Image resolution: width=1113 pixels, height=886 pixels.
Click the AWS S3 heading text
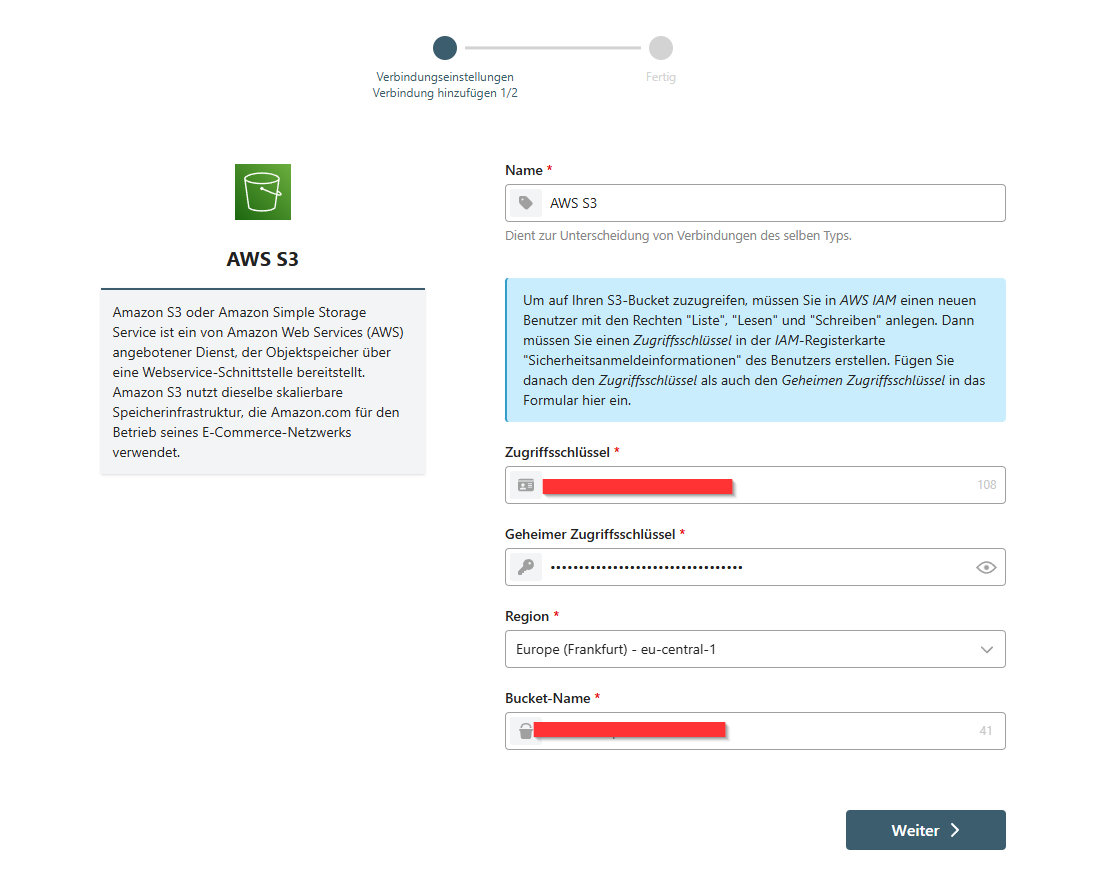point(263,259)
